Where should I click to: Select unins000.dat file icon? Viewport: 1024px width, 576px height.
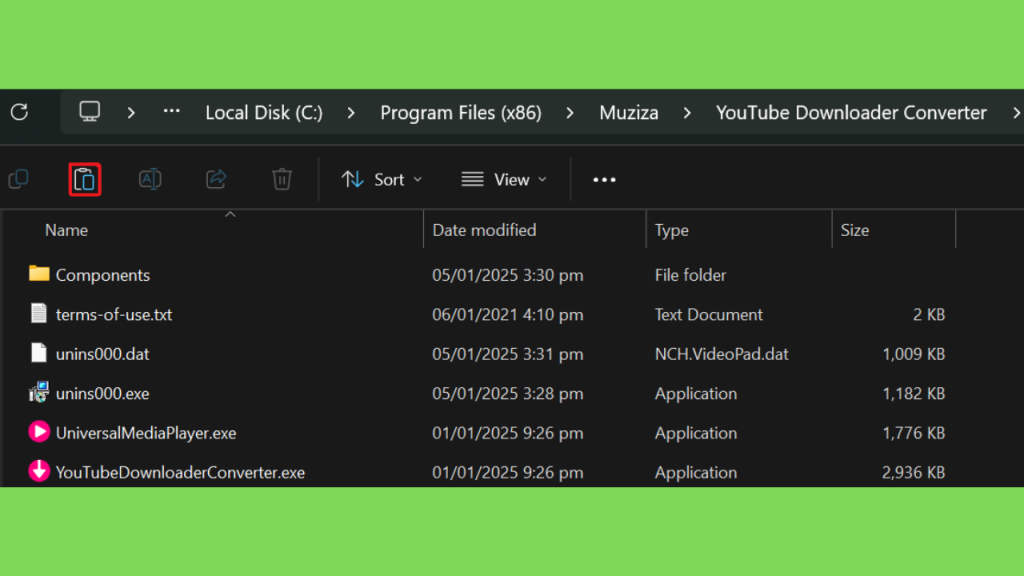pyautogui.click(x=39, y=353)
